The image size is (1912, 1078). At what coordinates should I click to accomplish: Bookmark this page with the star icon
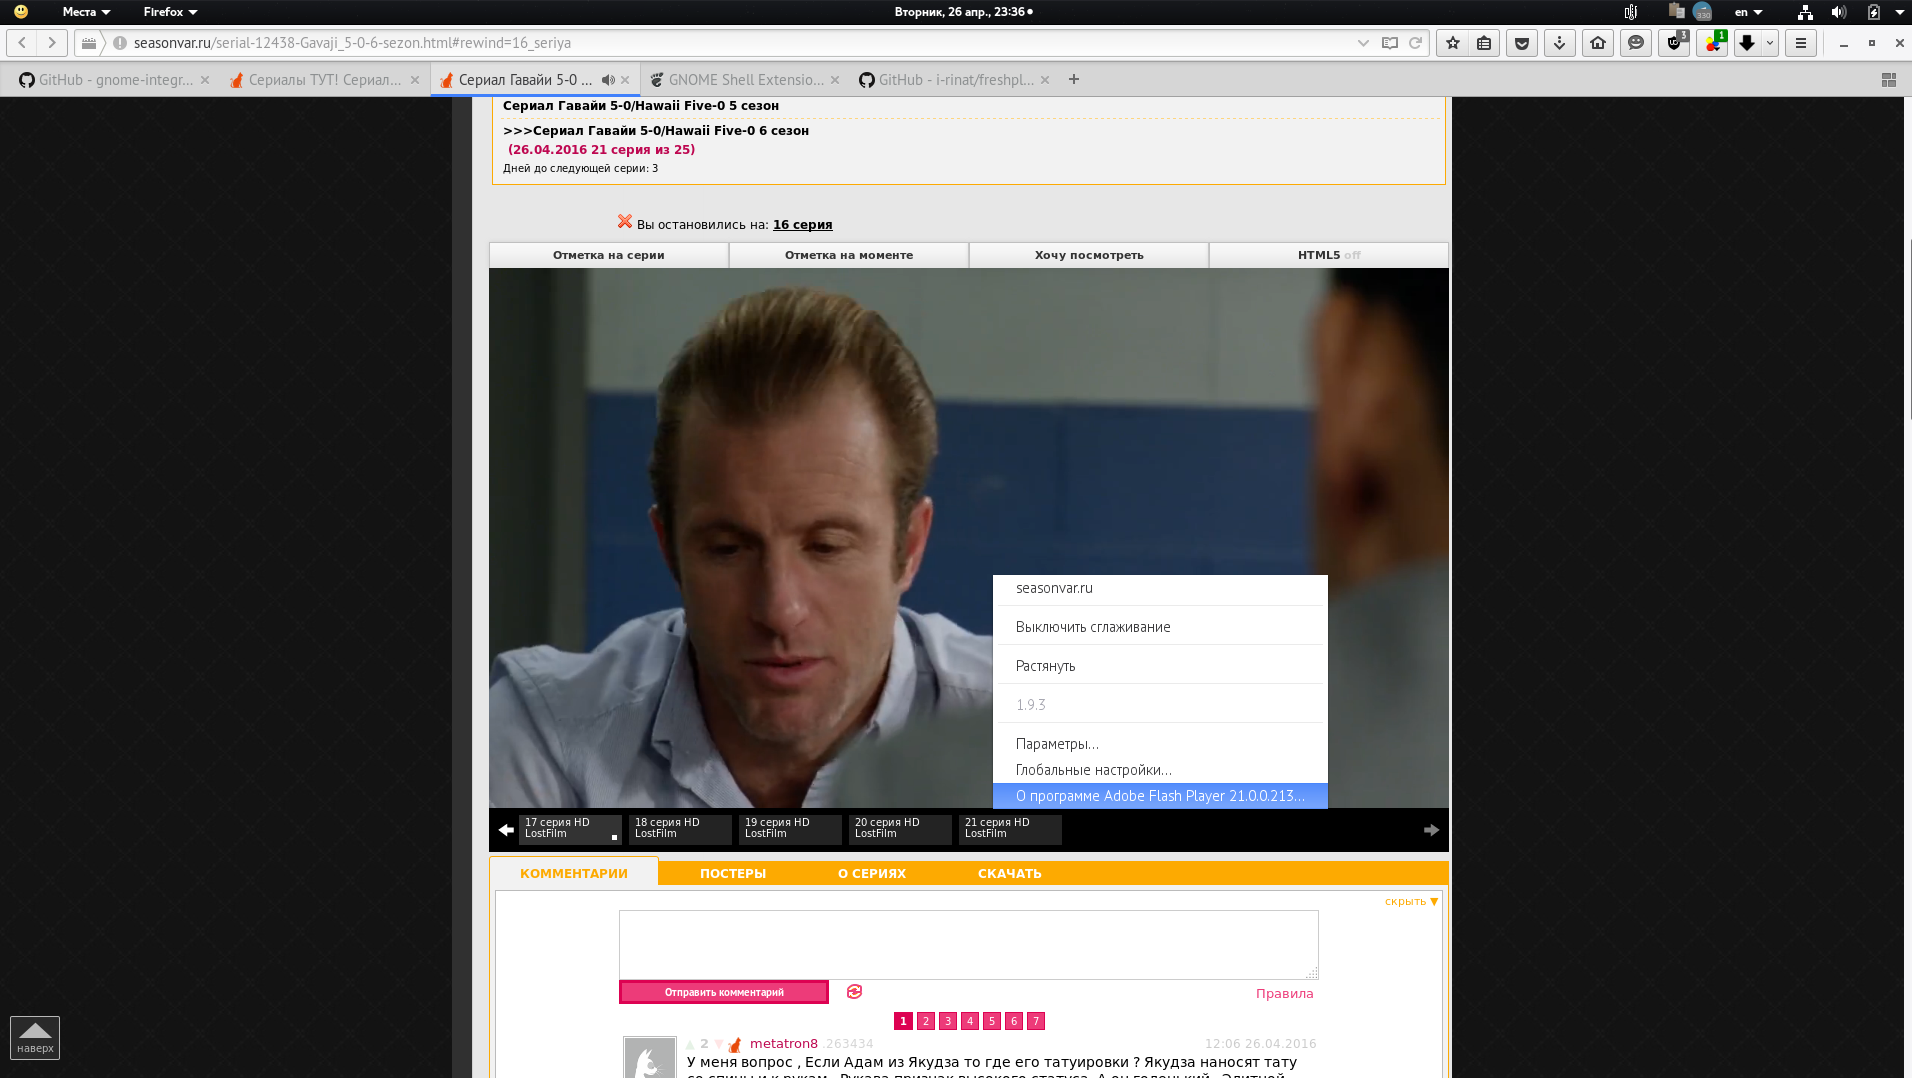click(x=1453, y=43)
